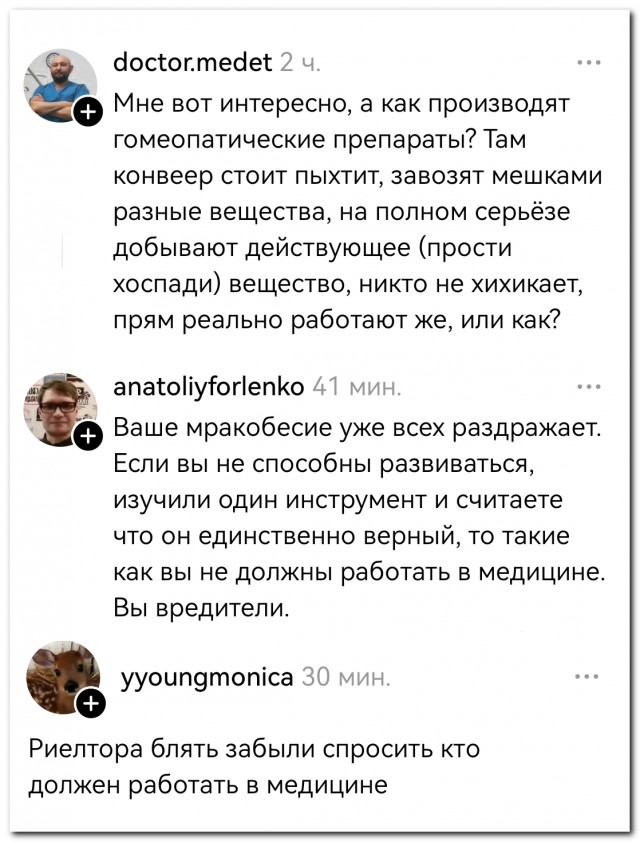Open doctor.medet's profile via username

[190, 62]
